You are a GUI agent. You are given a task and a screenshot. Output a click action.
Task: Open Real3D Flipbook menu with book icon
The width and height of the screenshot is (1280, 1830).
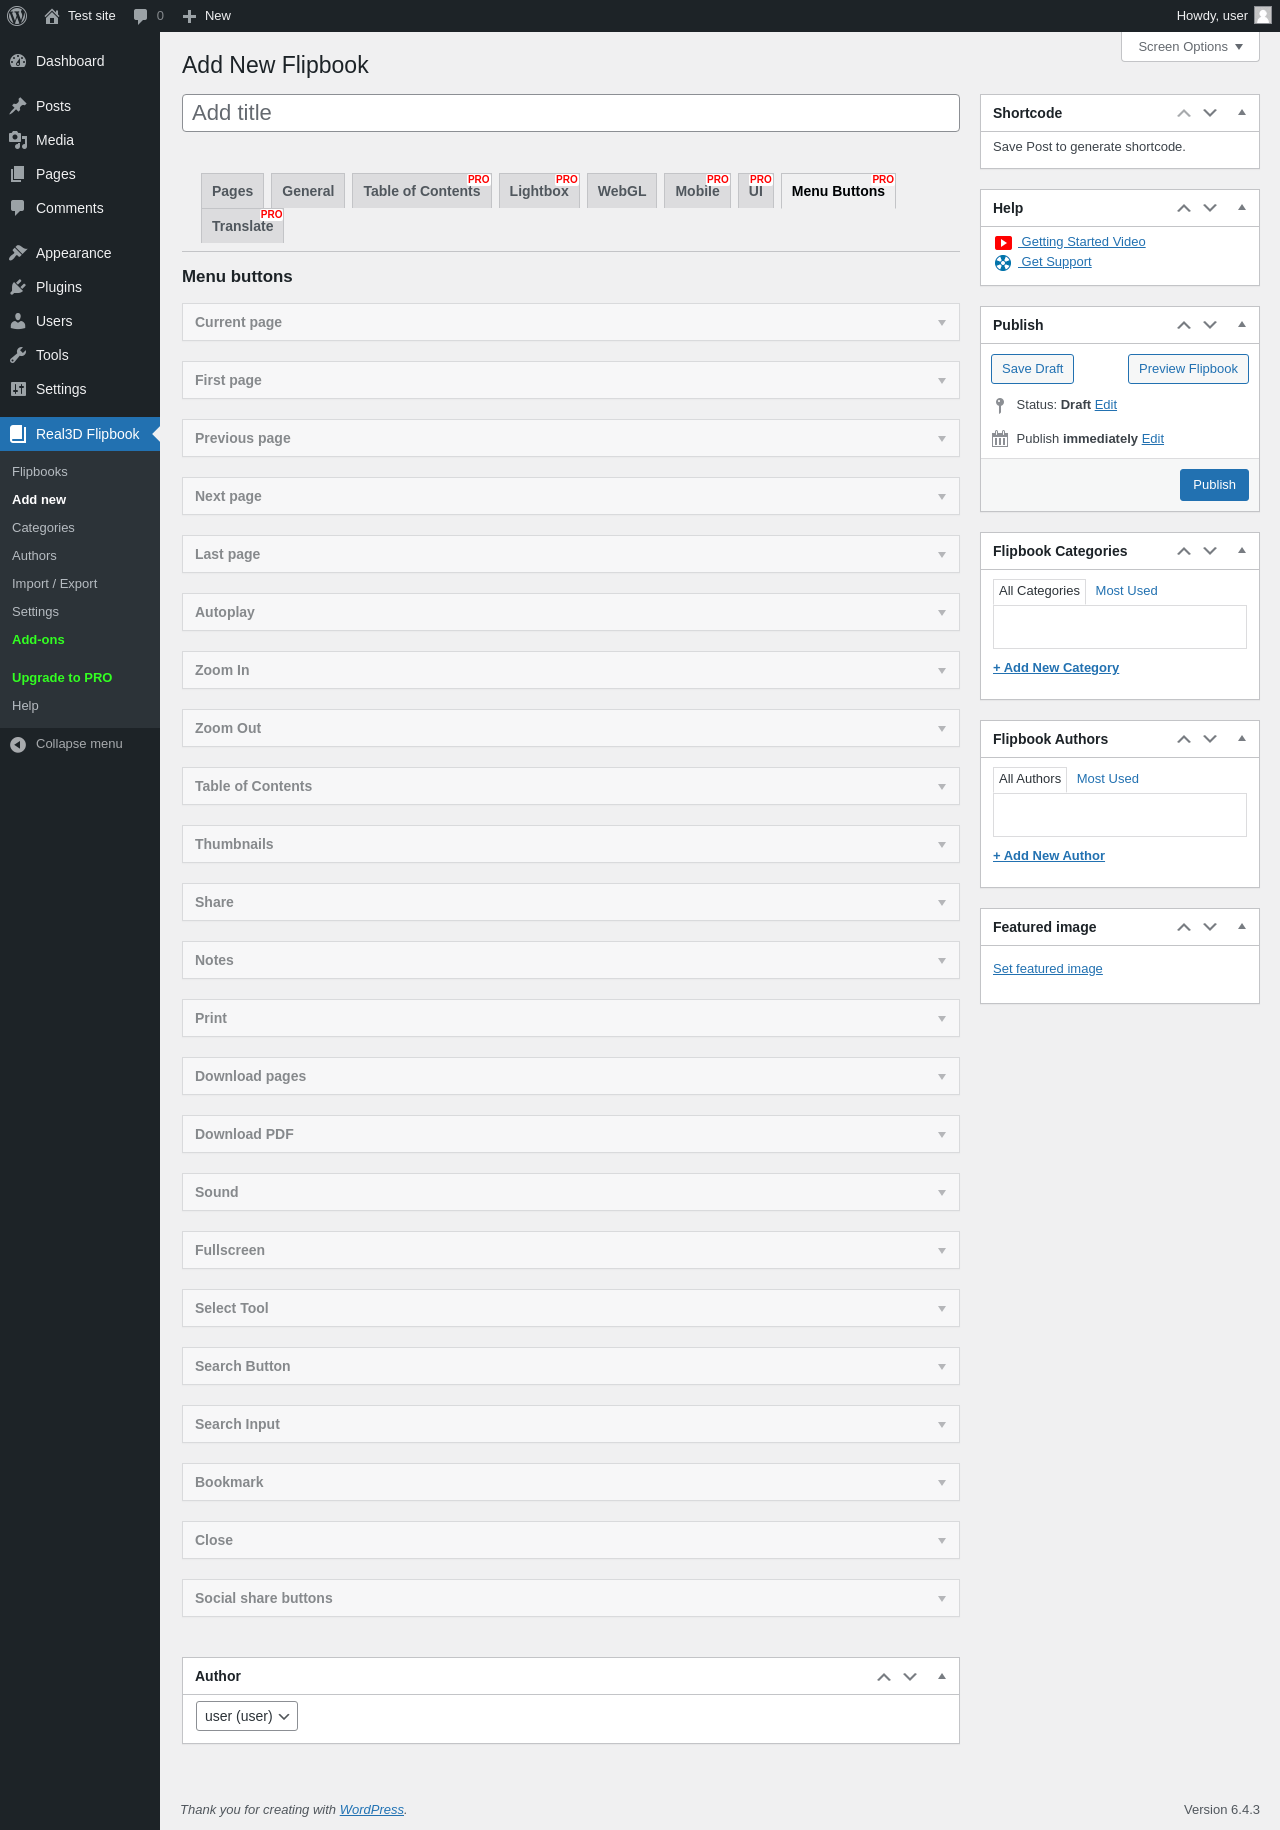(80, 434)
